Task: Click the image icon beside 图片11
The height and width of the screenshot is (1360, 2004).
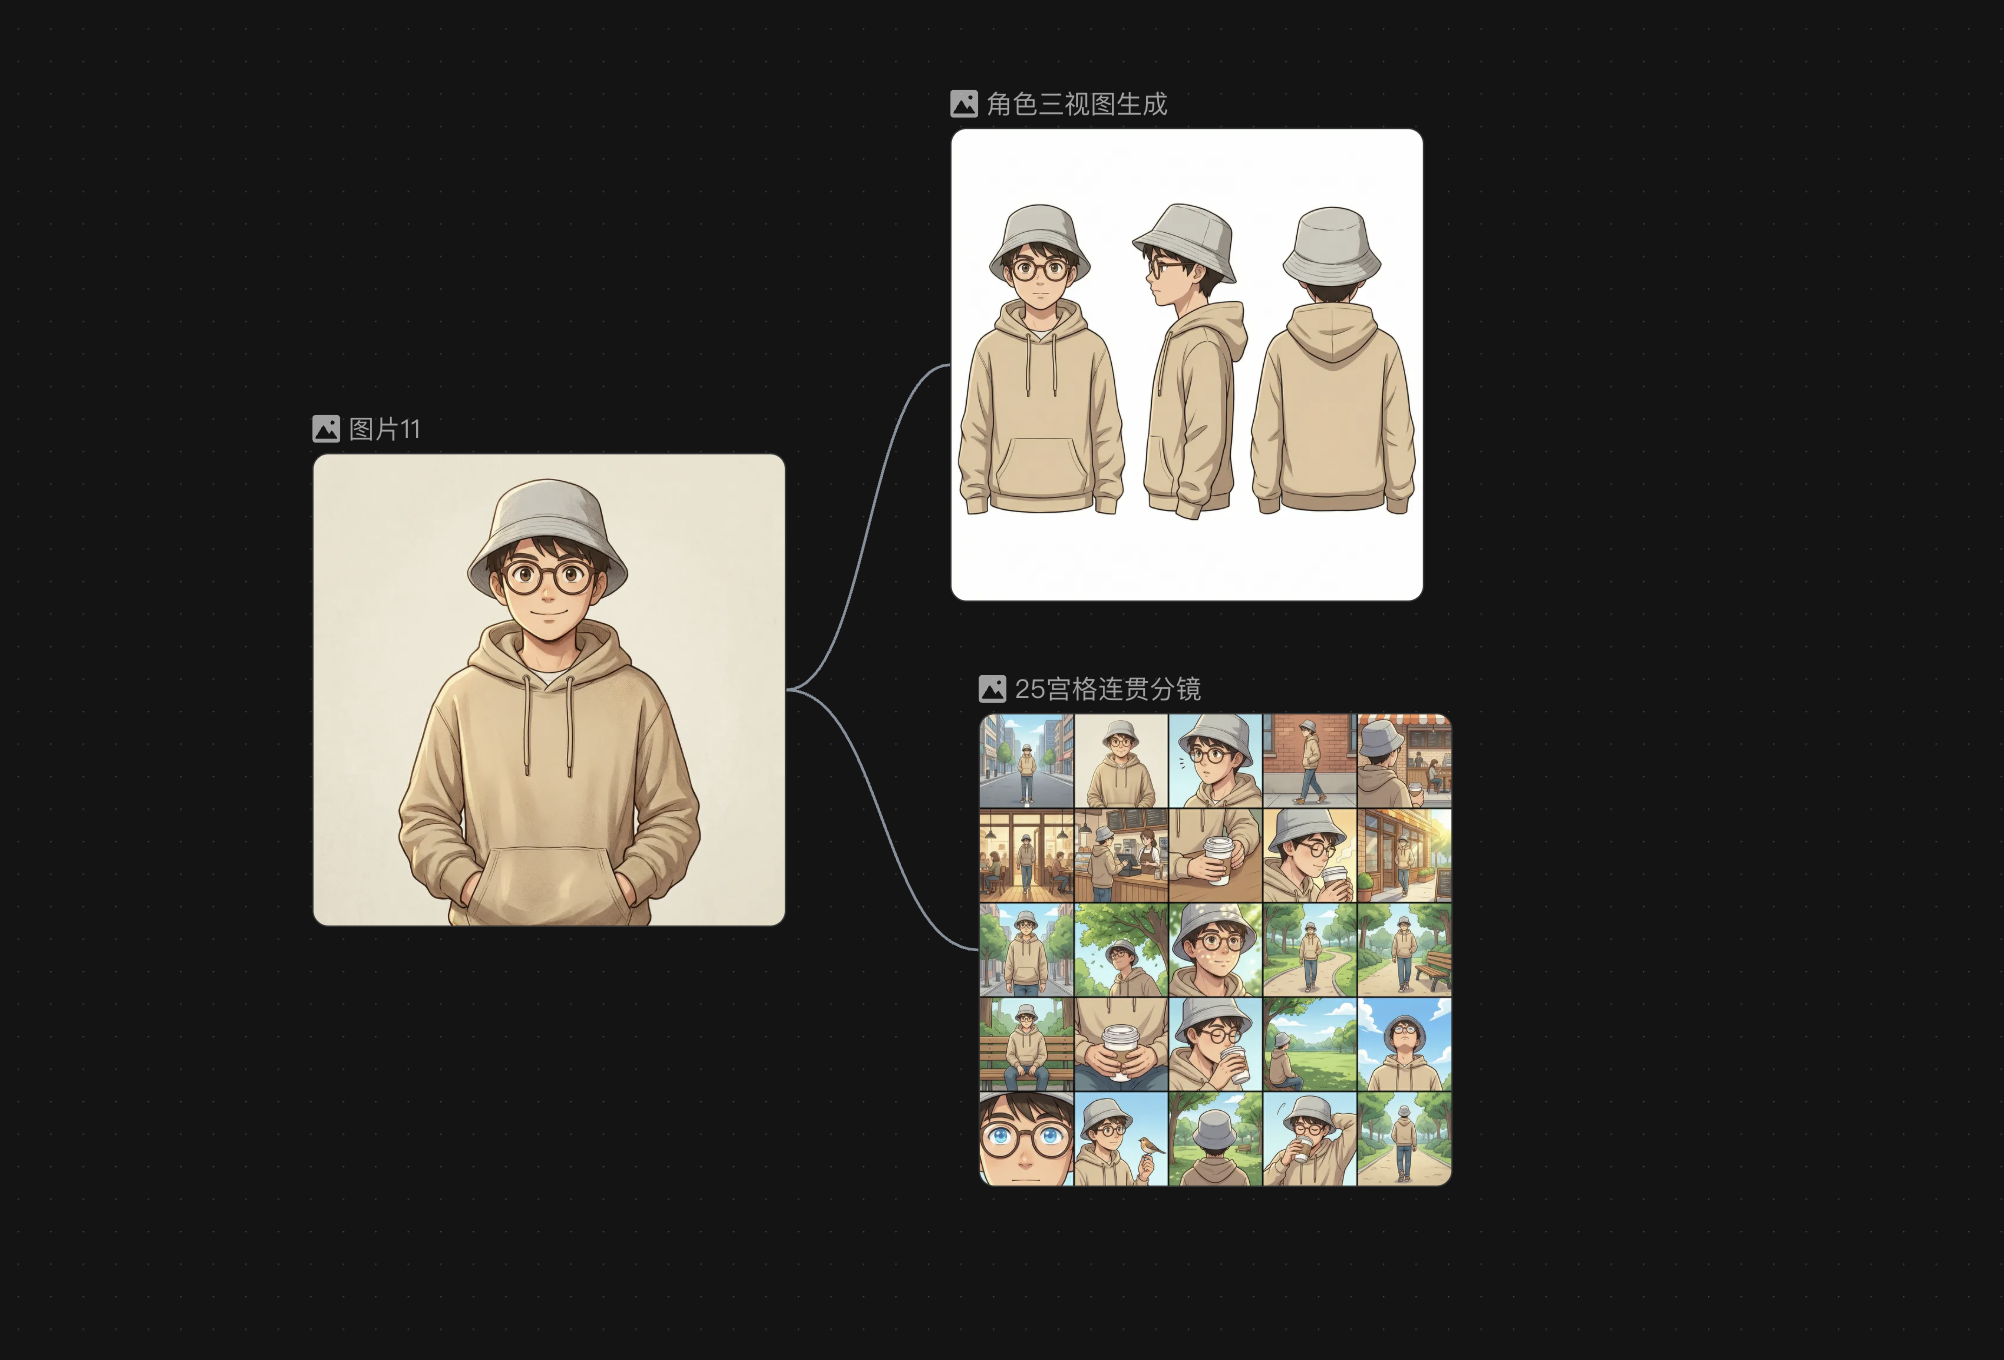Action: [326, 429]
